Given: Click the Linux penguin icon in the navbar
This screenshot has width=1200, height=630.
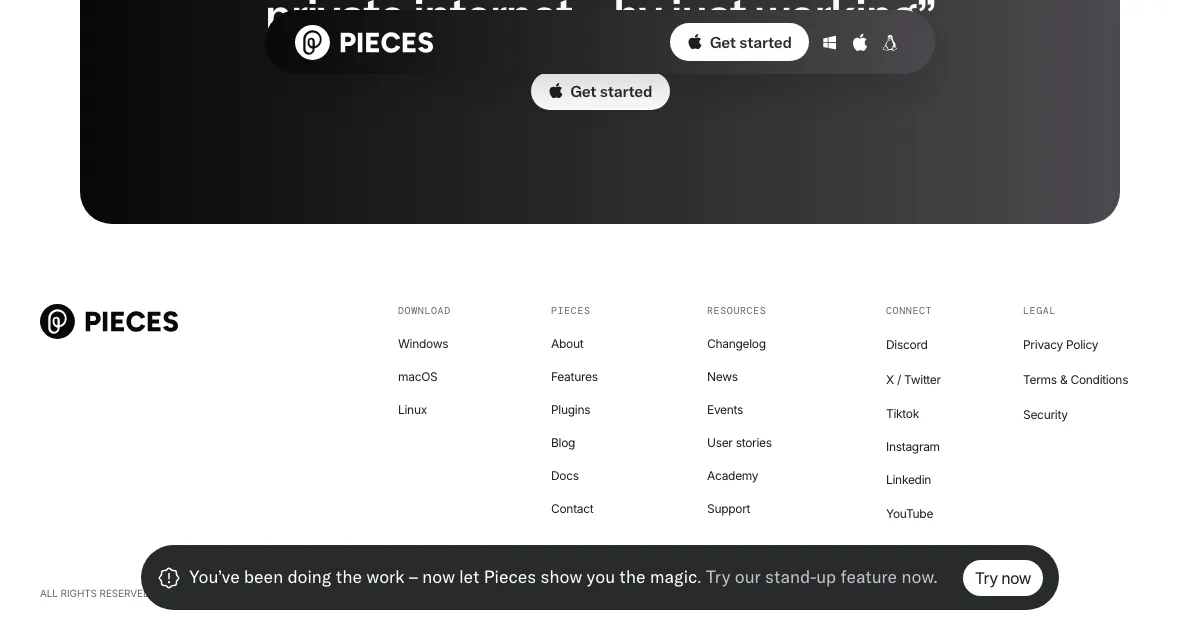Looking at the screenshot, I should pos(890,43).
